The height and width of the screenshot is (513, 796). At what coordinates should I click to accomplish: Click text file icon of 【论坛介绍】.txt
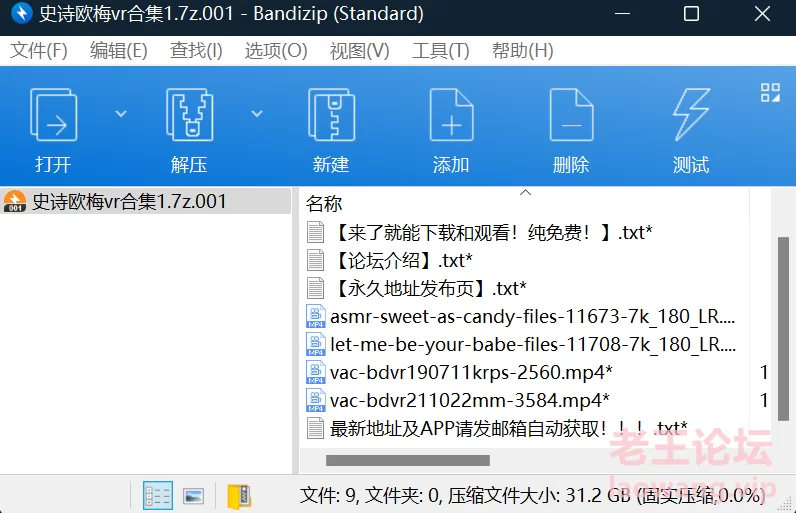(x=315, y=260)
